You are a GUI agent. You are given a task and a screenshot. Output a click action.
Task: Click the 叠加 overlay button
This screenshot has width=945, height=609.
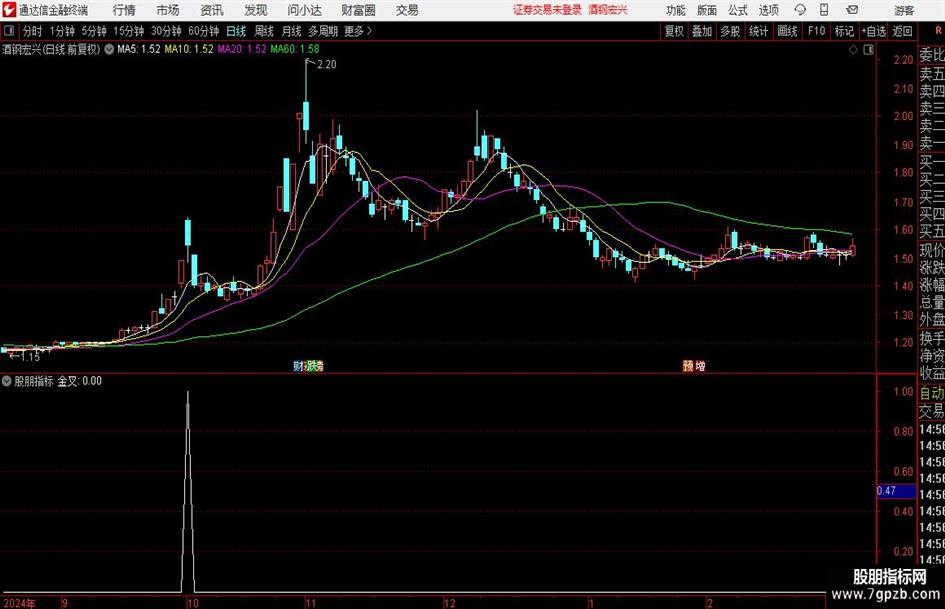pos(702,31)
